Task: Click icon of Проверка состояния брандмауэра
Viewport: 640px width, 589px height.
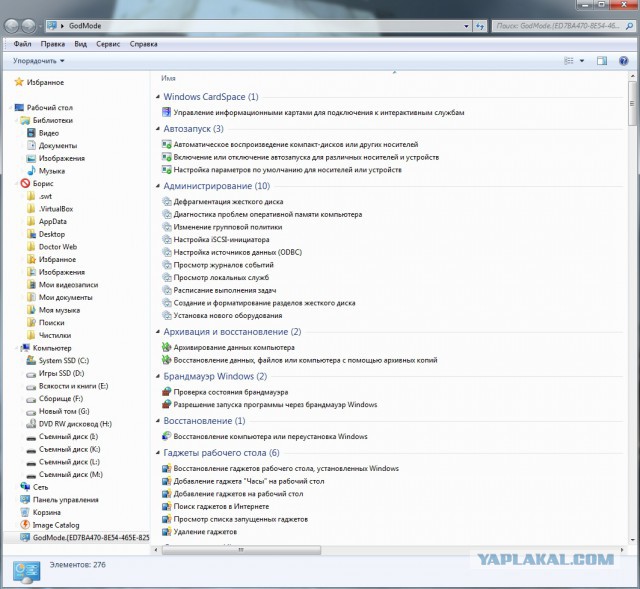Action: coord(166,391)
